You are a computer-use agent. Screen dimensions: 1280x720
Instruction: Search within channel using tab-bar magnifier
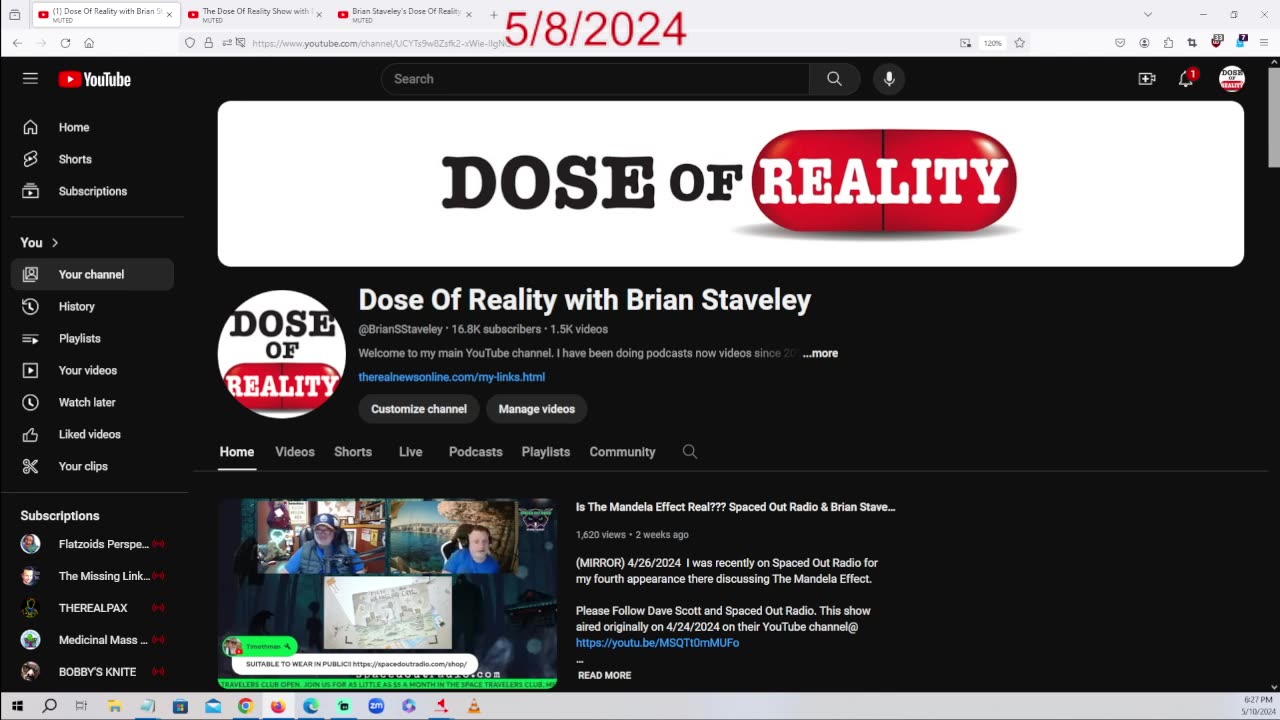coord(690,452)
